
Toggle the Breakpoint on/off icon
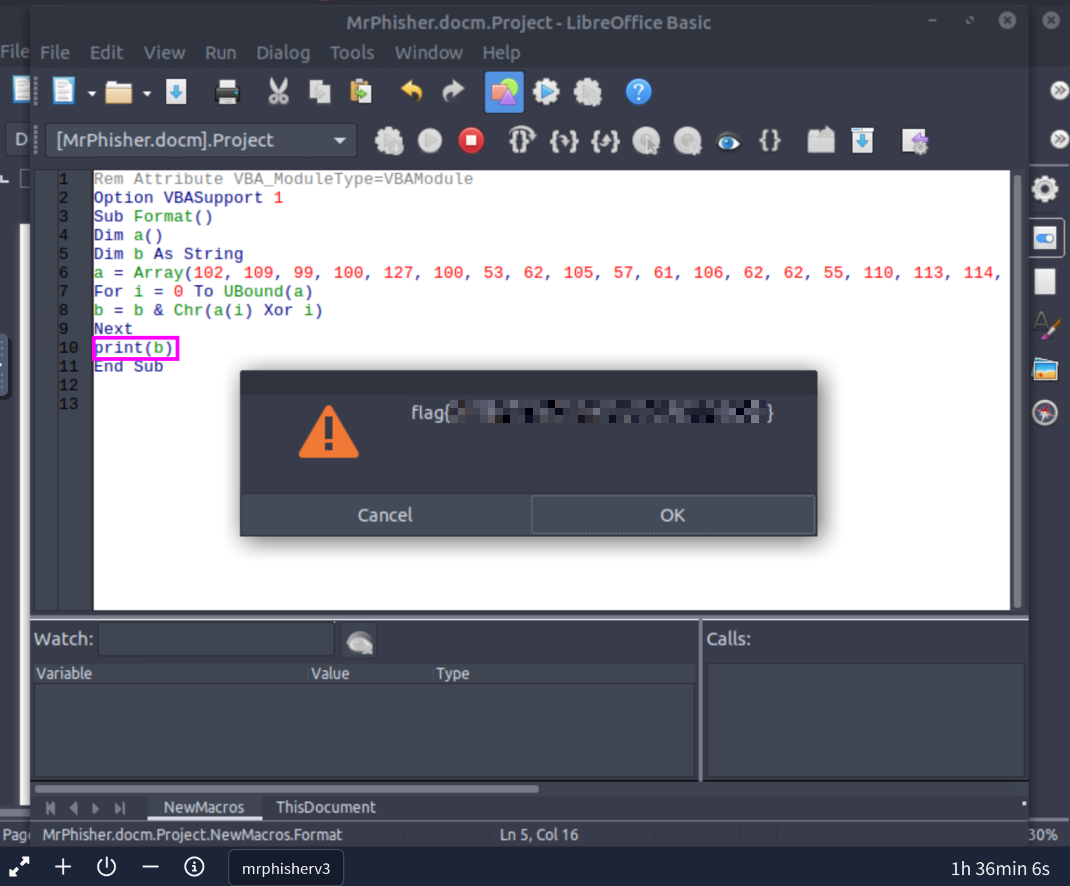(646, 141)
